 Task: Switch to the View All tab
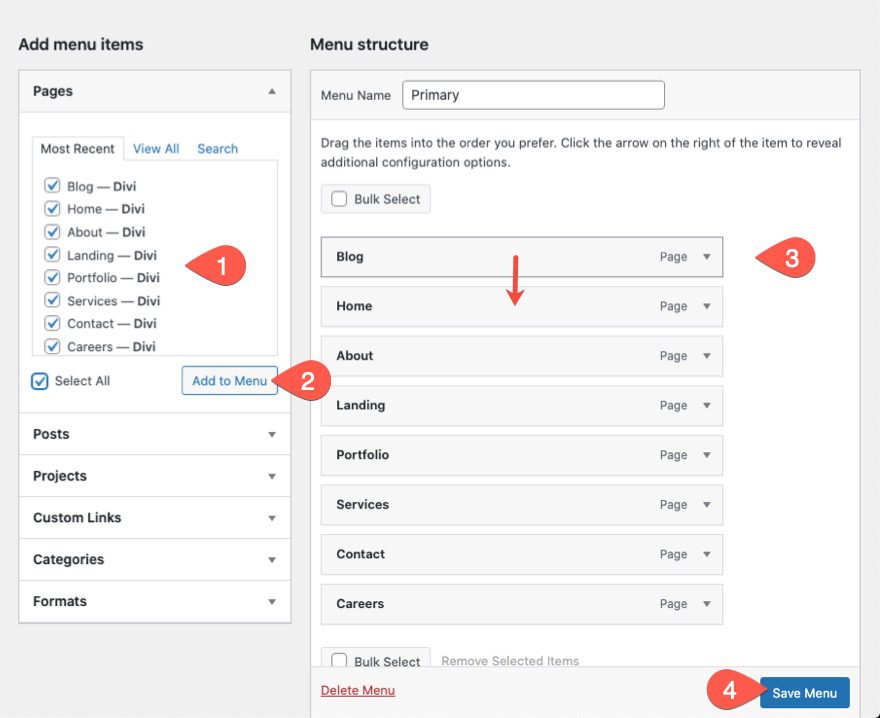[156, 148]
